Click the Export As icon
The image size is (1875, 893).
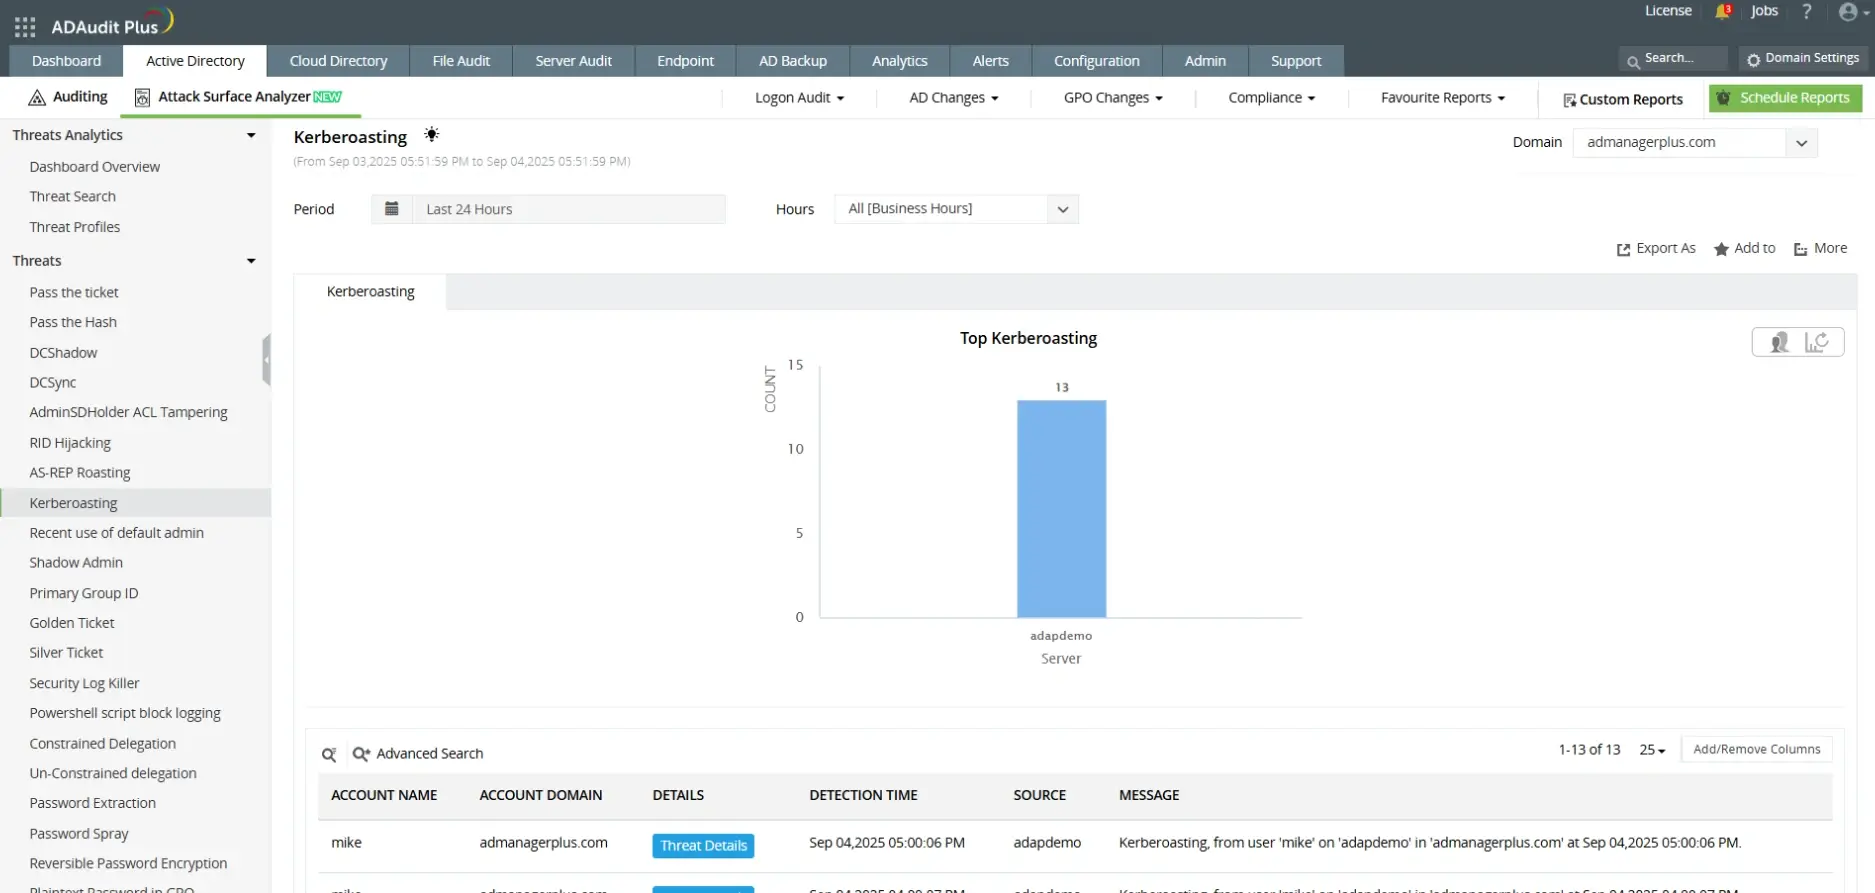pyautogui.click(x=1623, y=249)
